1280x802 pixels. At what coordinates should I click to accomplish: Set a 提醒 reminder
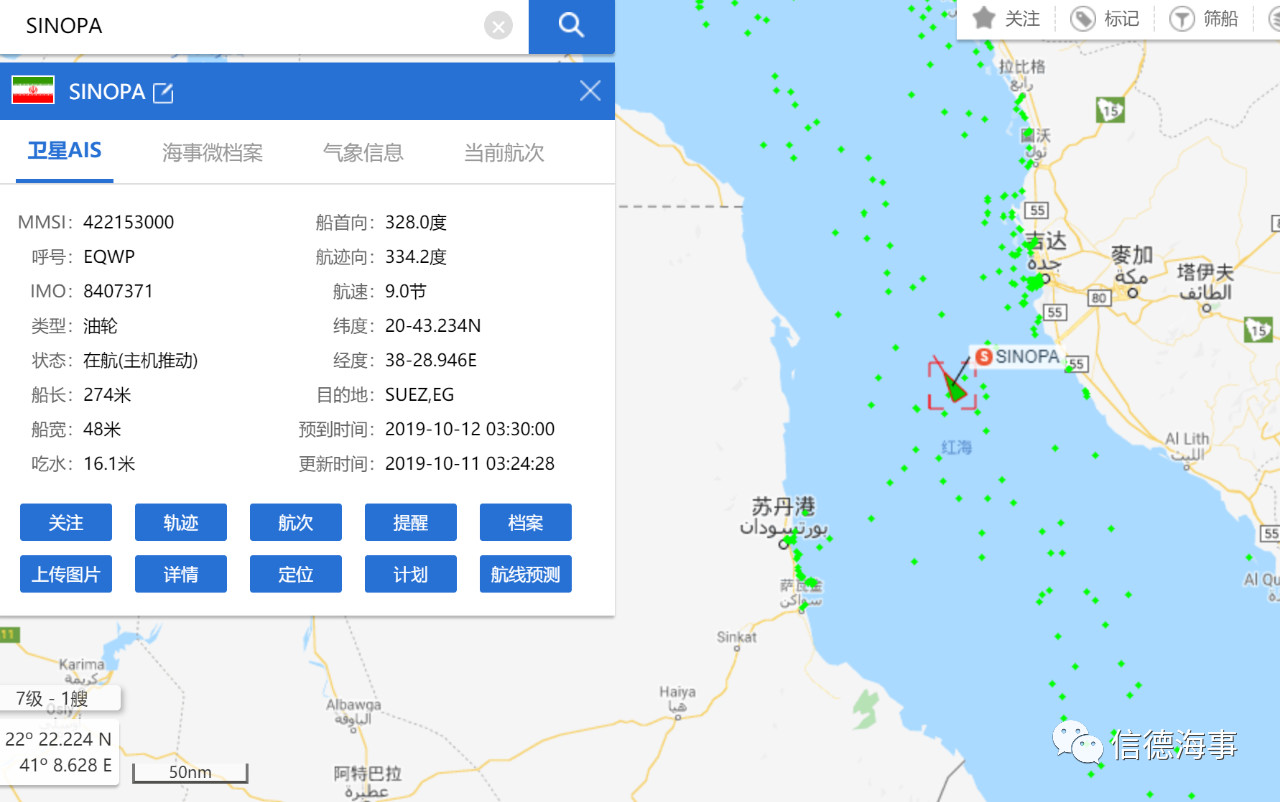[411, 522]
